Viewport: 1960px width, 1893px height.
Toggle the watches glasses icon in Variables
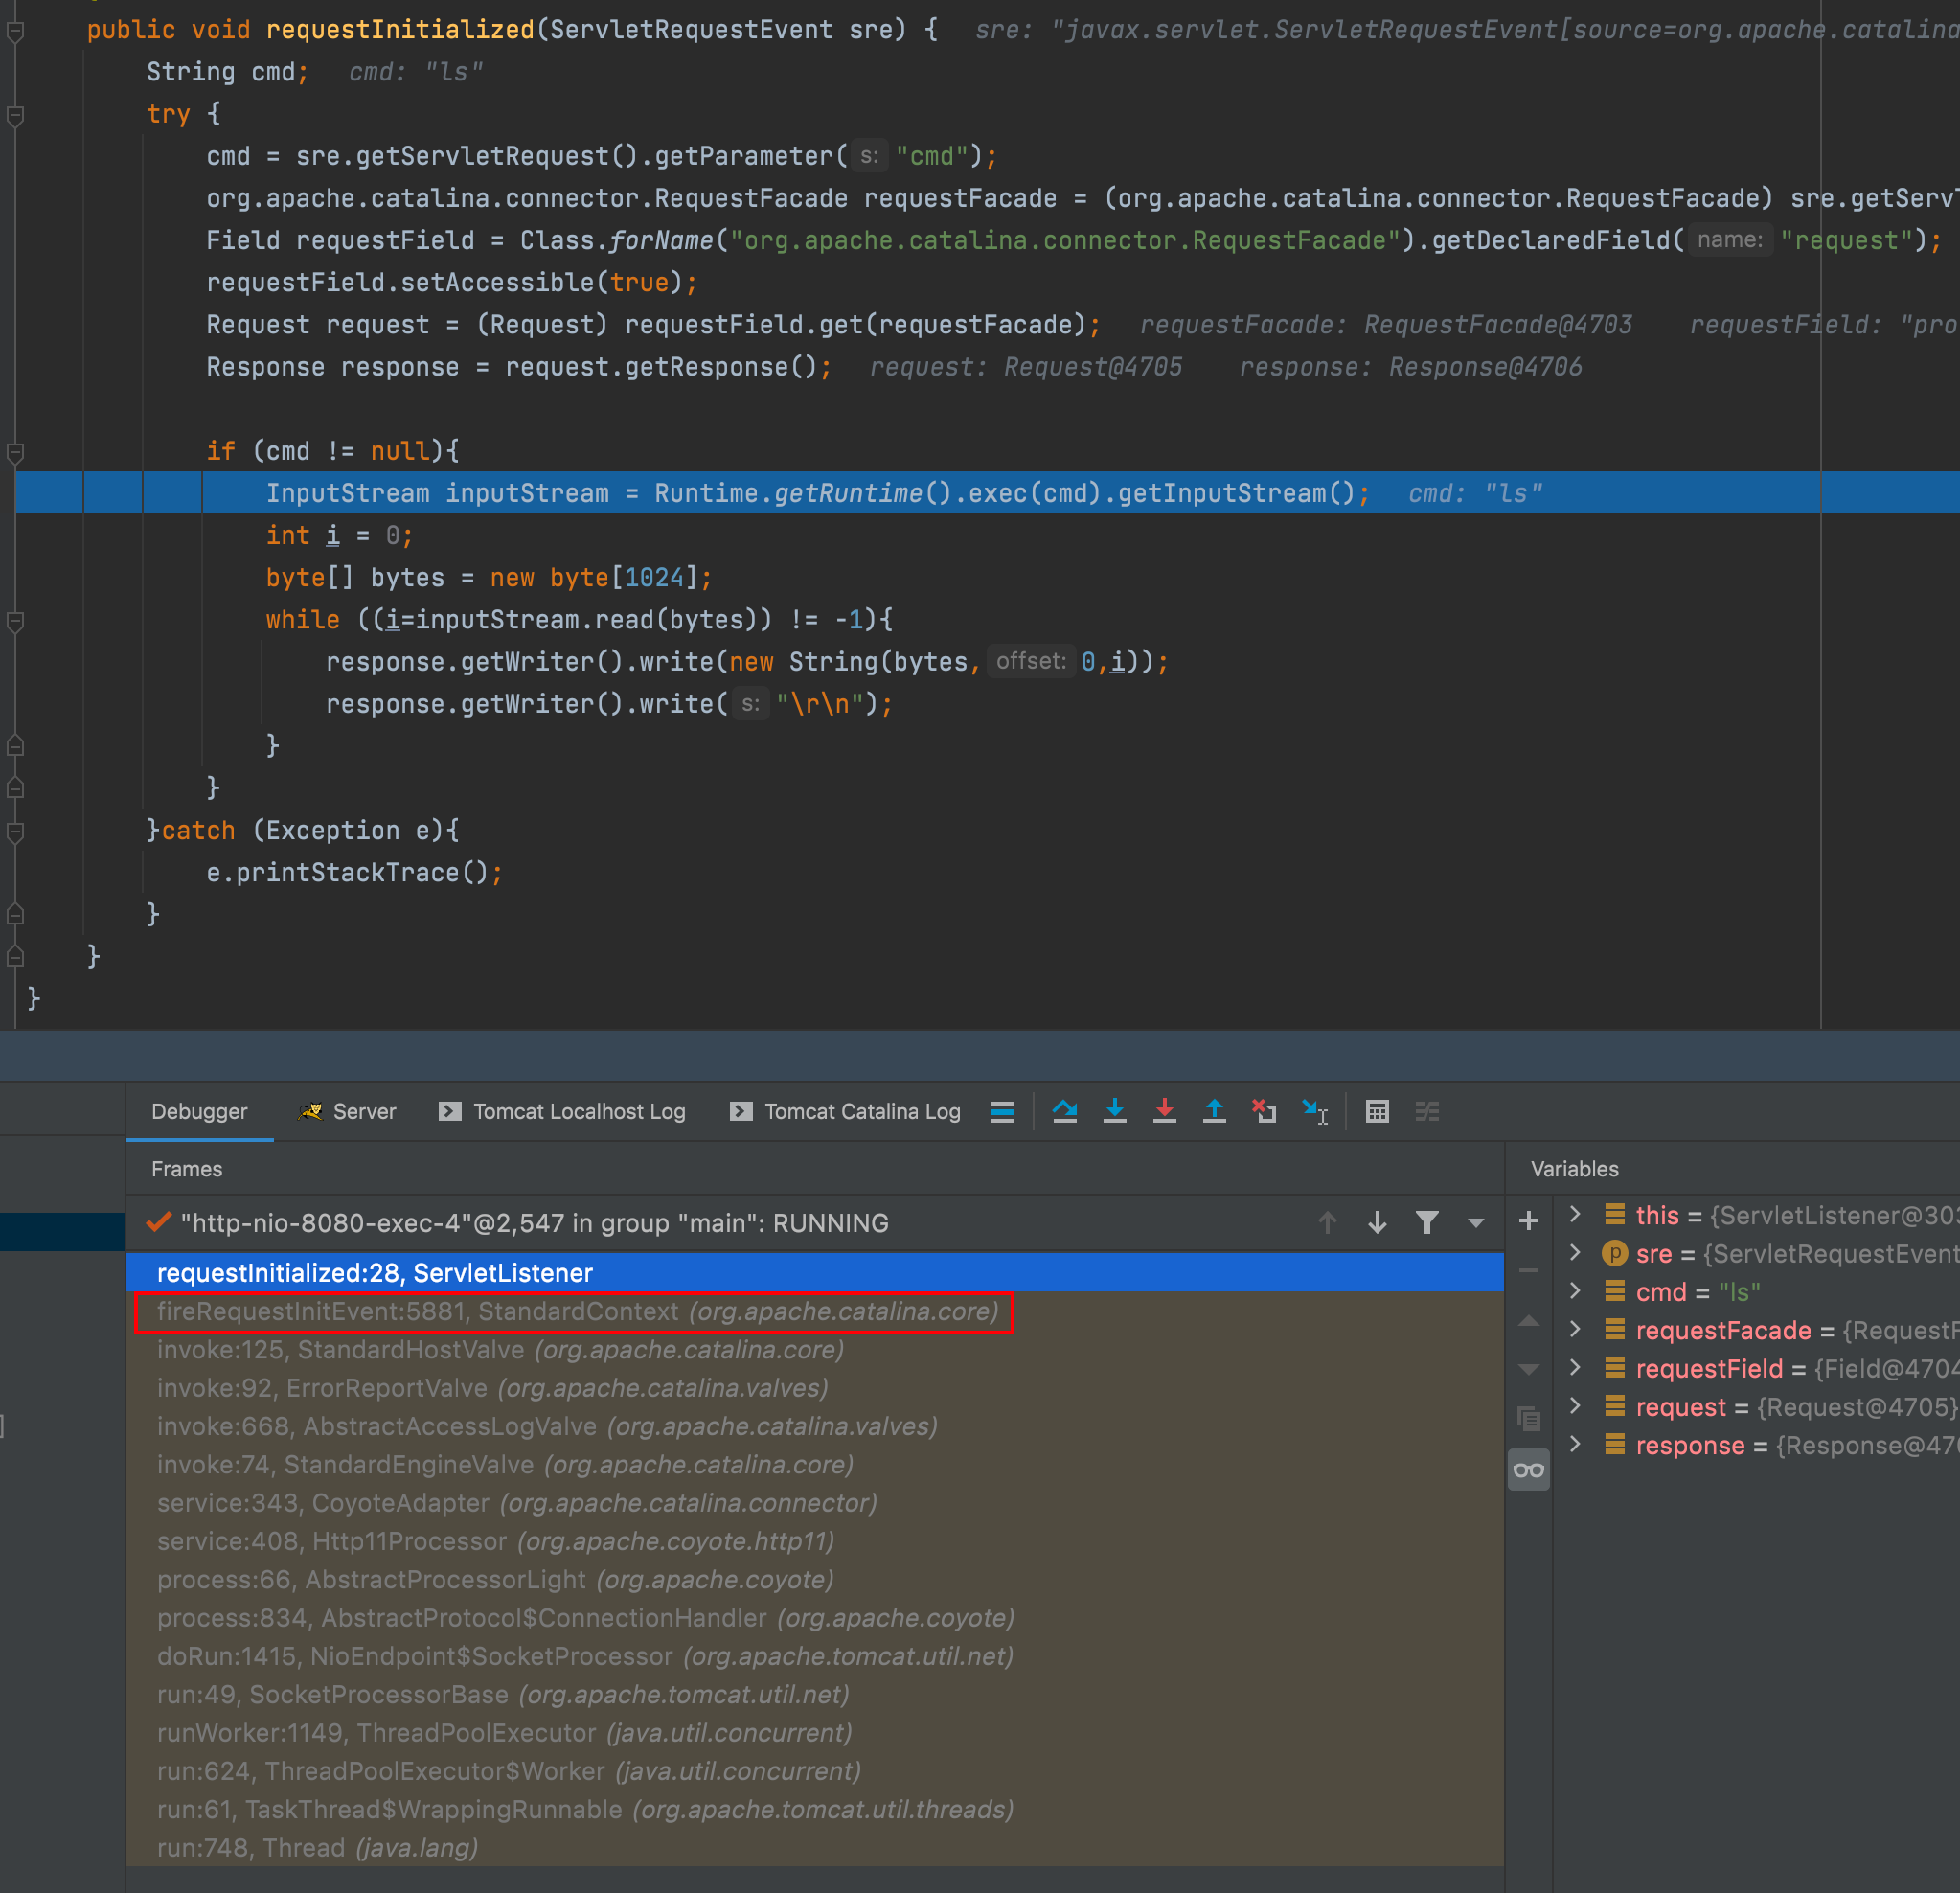pyautogui.click(x=1528, y=1470)
